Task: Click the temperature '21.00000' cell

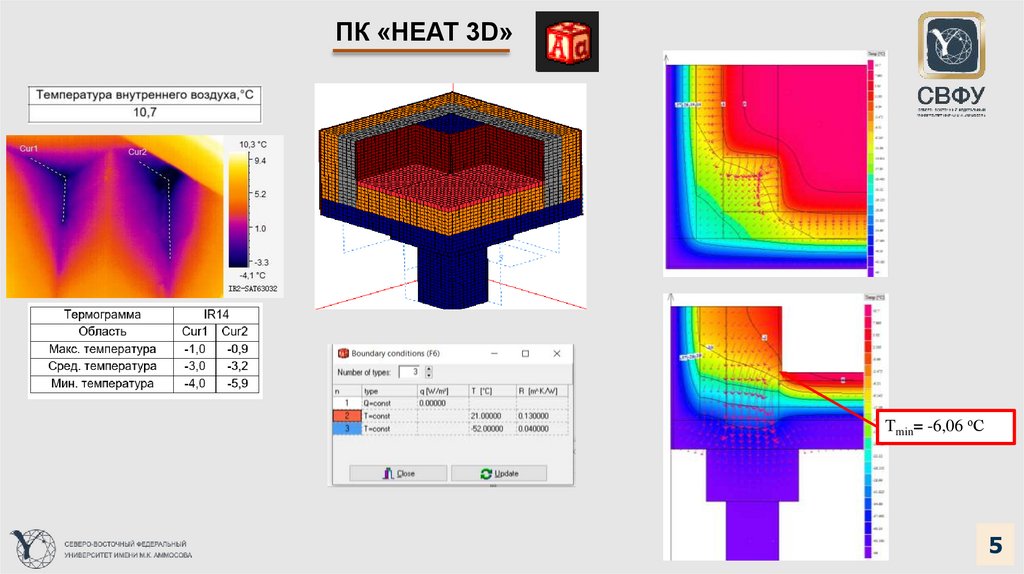Action: tap(492, 416)
